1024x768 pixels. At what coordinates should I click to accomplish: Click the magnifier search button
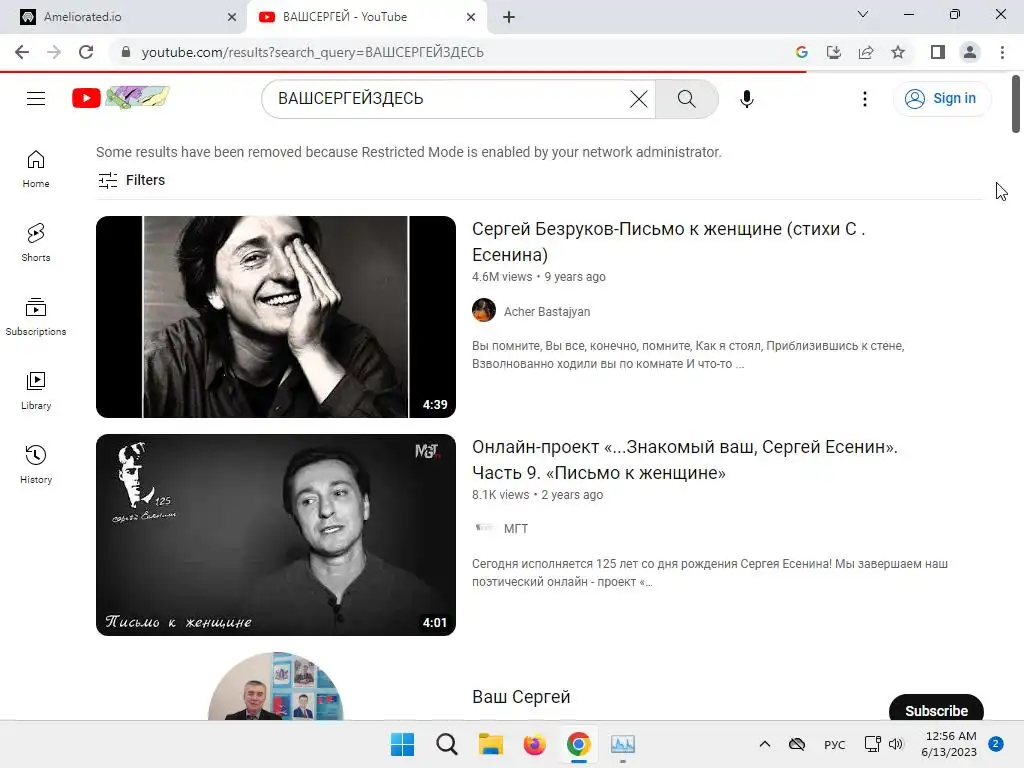(686, 99)
